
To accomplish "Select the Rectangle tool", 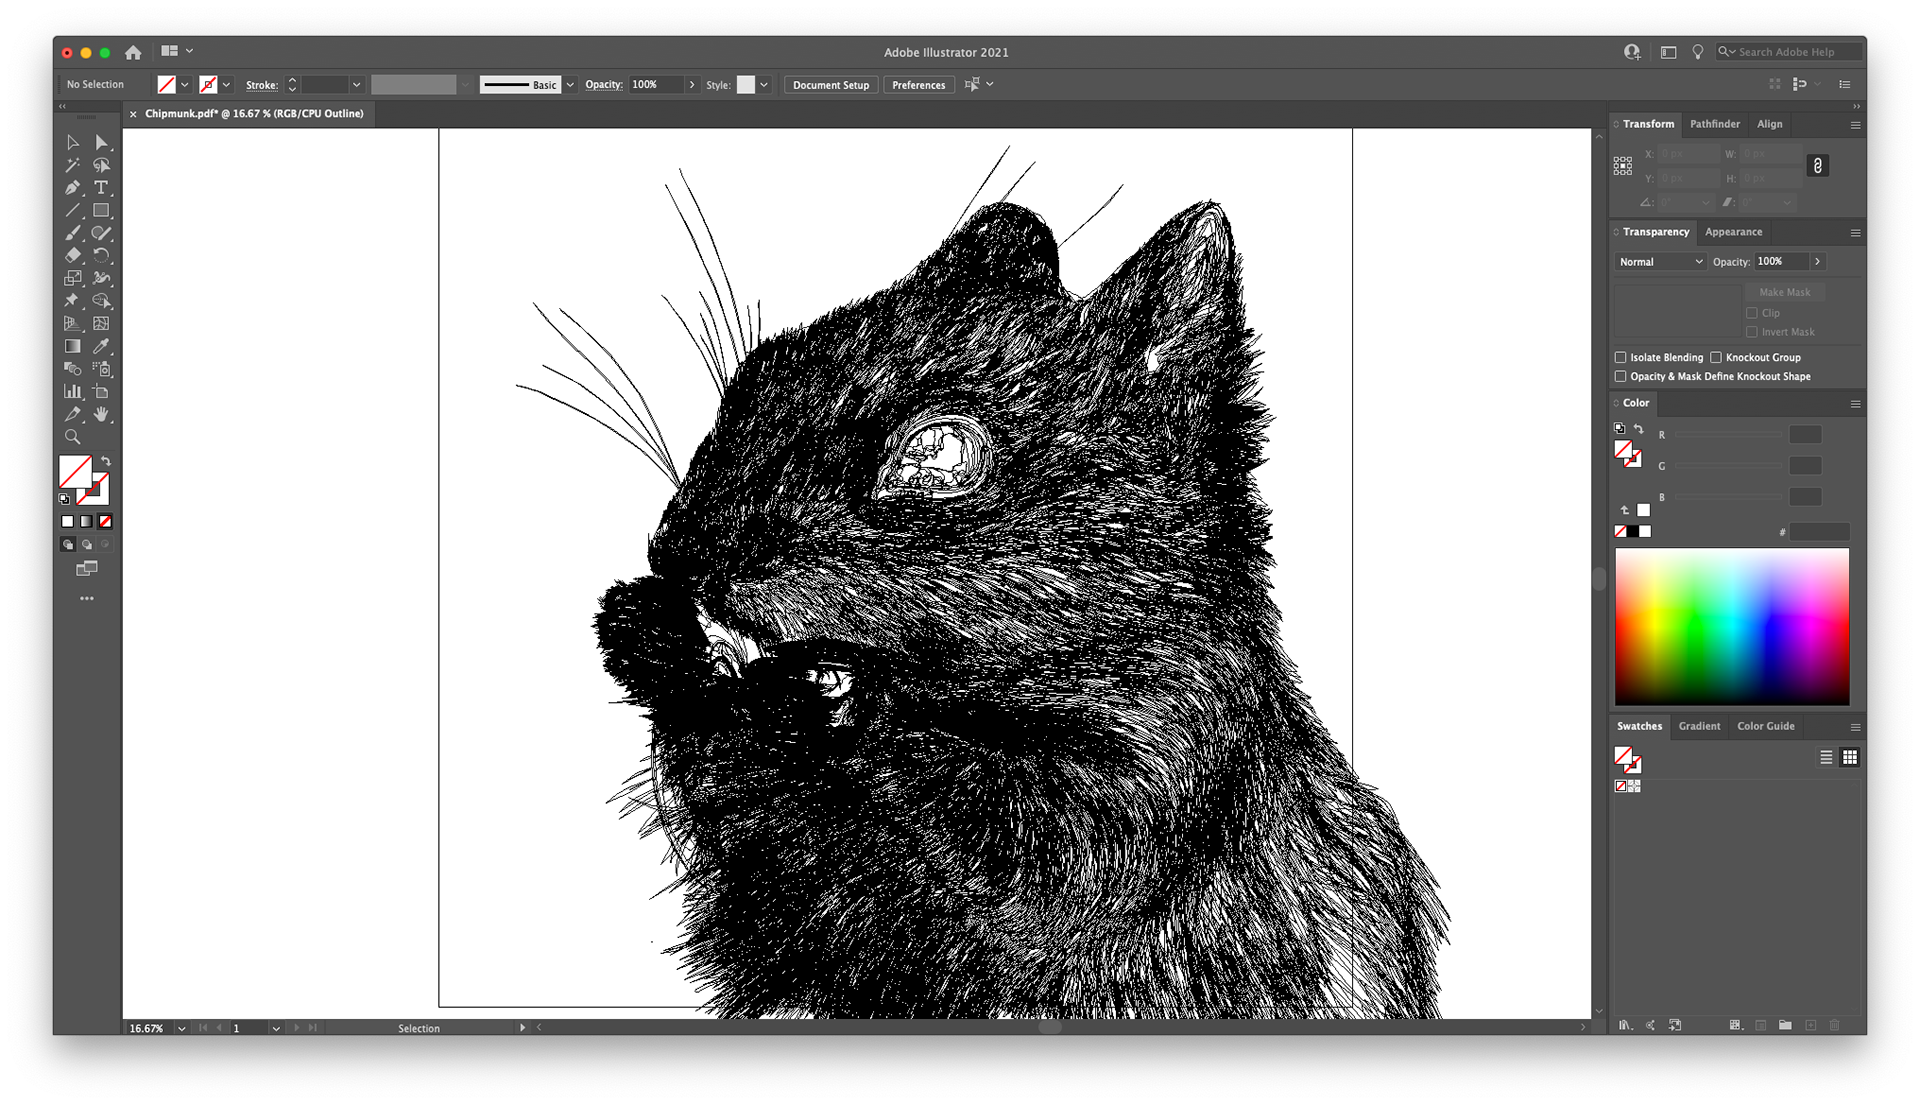I will (x=101, y=211).
